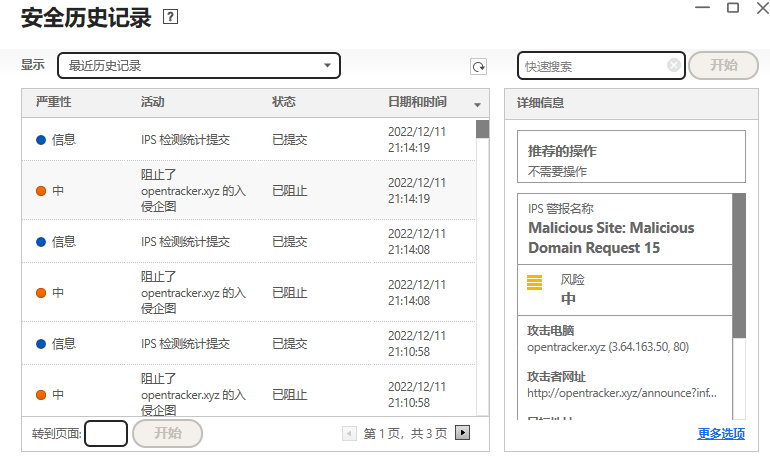Image resolution: width=770 pixels, height=457 pixels.
Task: Select IPS 检测统计提交 at 21:14:08
Action: coord(185,242)
